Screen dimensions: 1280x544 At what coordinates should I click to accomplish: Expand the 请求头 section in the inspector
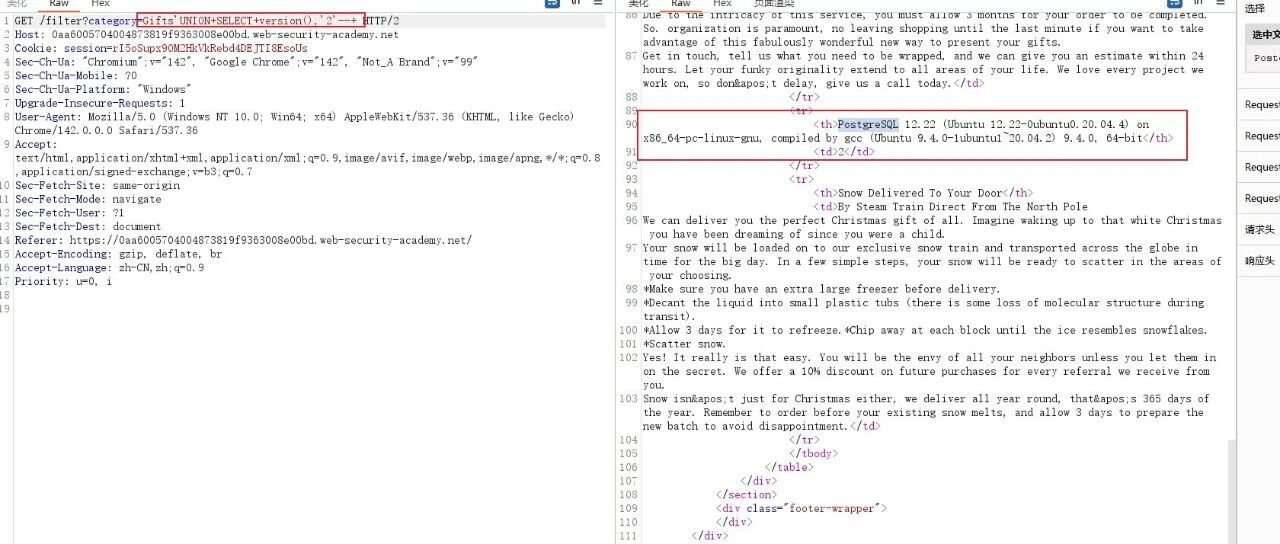[x=1259, y=229]
